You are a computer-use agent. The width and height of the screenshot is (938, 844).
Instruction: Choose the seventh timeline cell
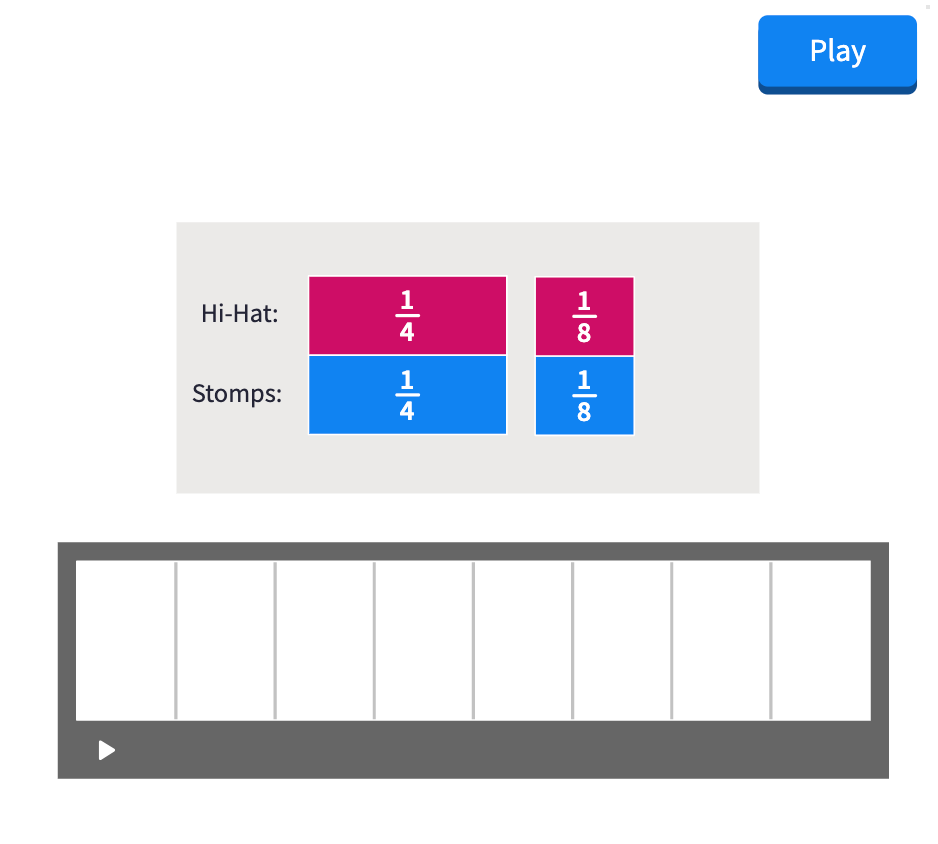coord(721,640)
